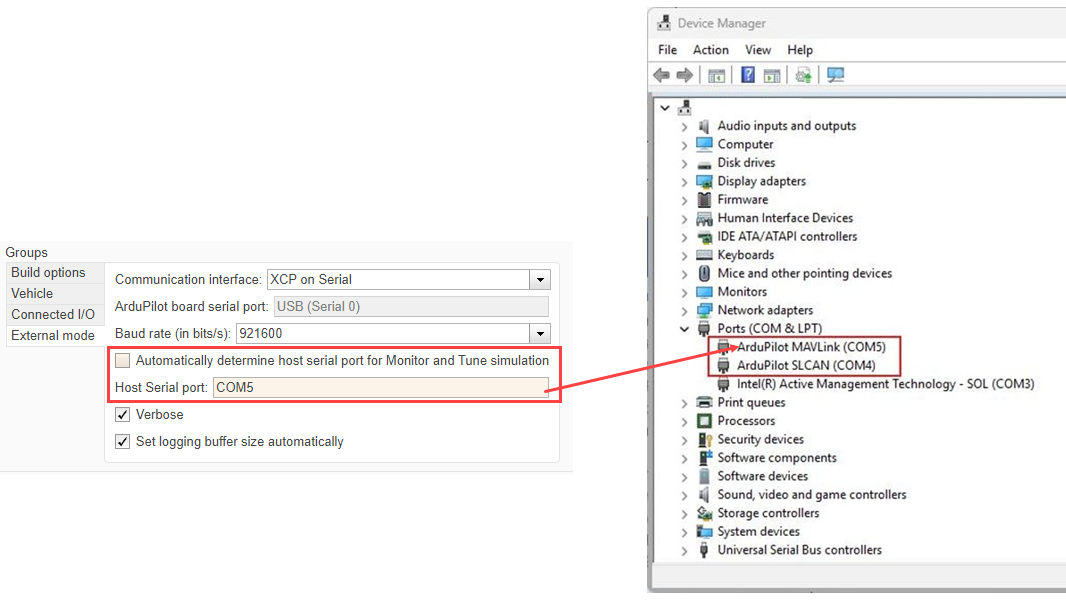Click the Forward arrow in Device Manager toolbar
The width and height of the screenshot is (1066, 613).
click(x=685, y=75)
